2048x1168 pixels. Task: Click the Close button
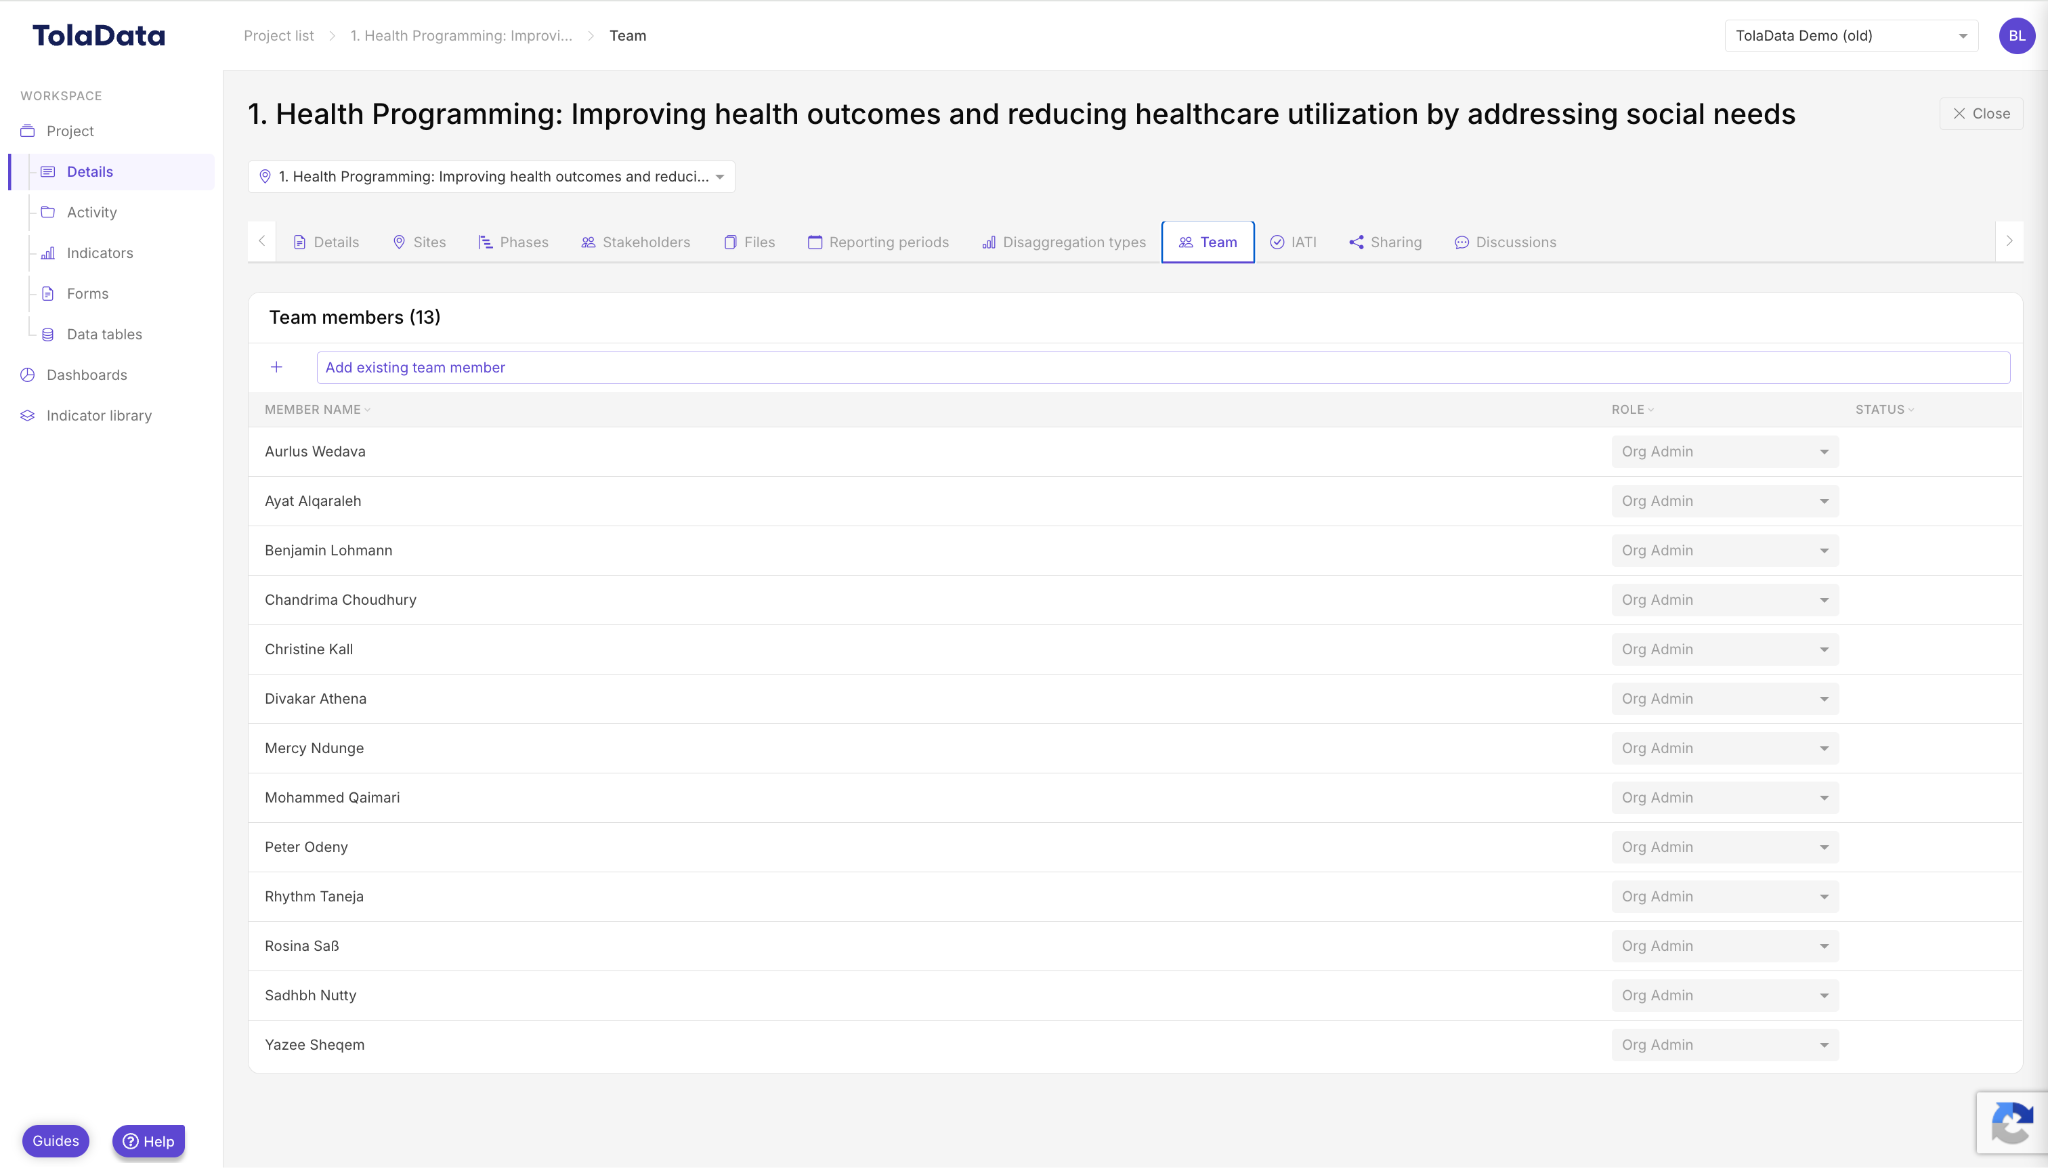tap(1981, 114)
